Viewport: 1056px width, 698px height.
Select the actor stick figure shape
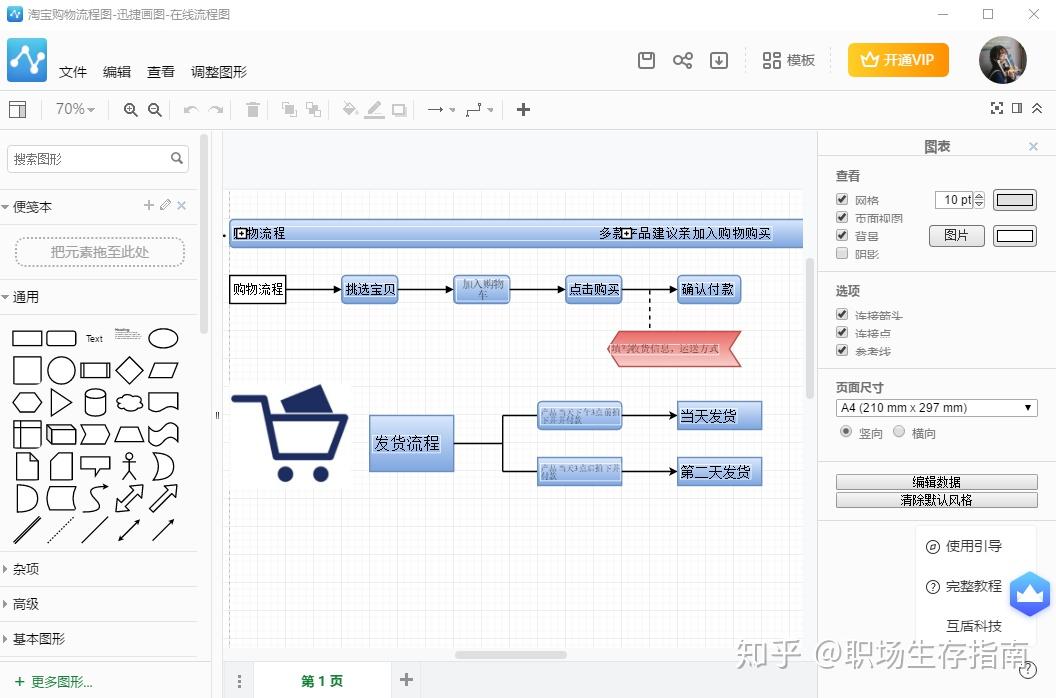tap(129, 466)
